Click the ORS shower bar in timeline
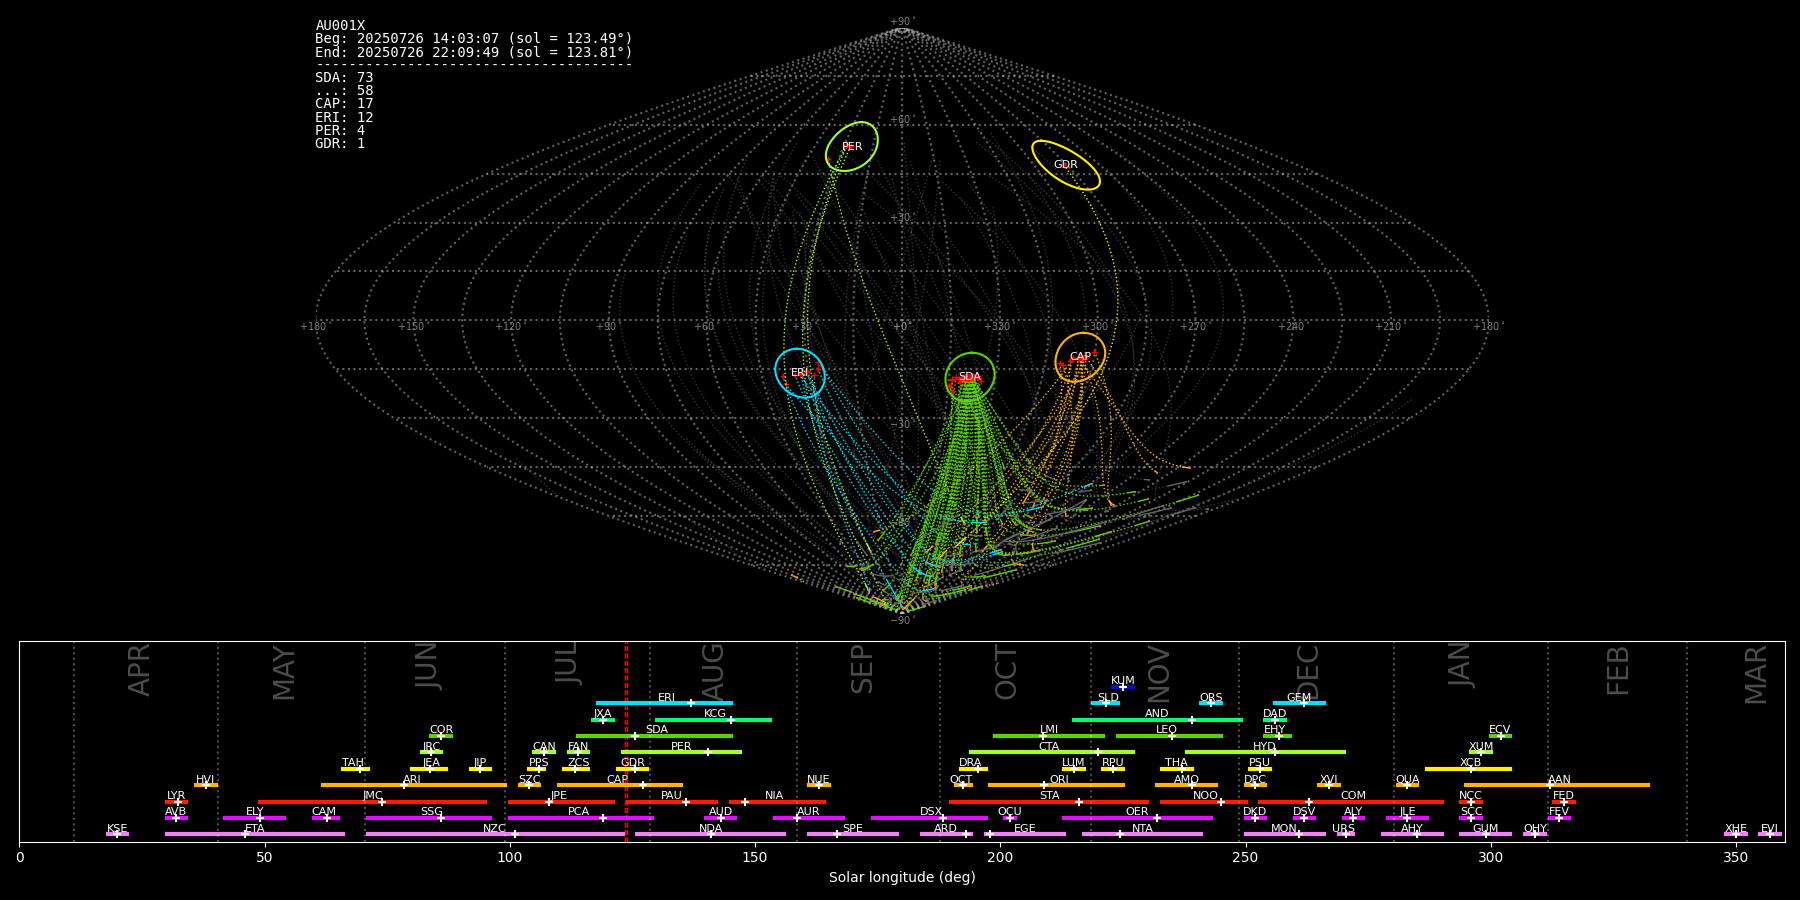1800x900 pixels. (1211, 703)
